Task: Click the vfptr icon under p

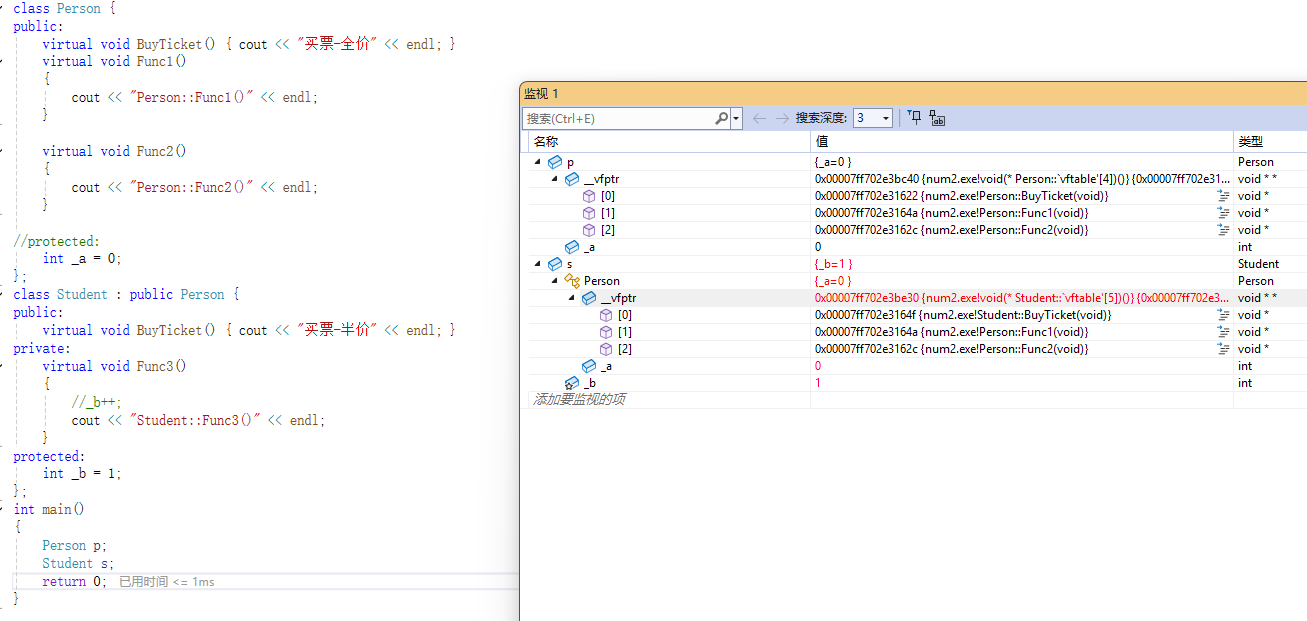Action: [x=572, y=179]
